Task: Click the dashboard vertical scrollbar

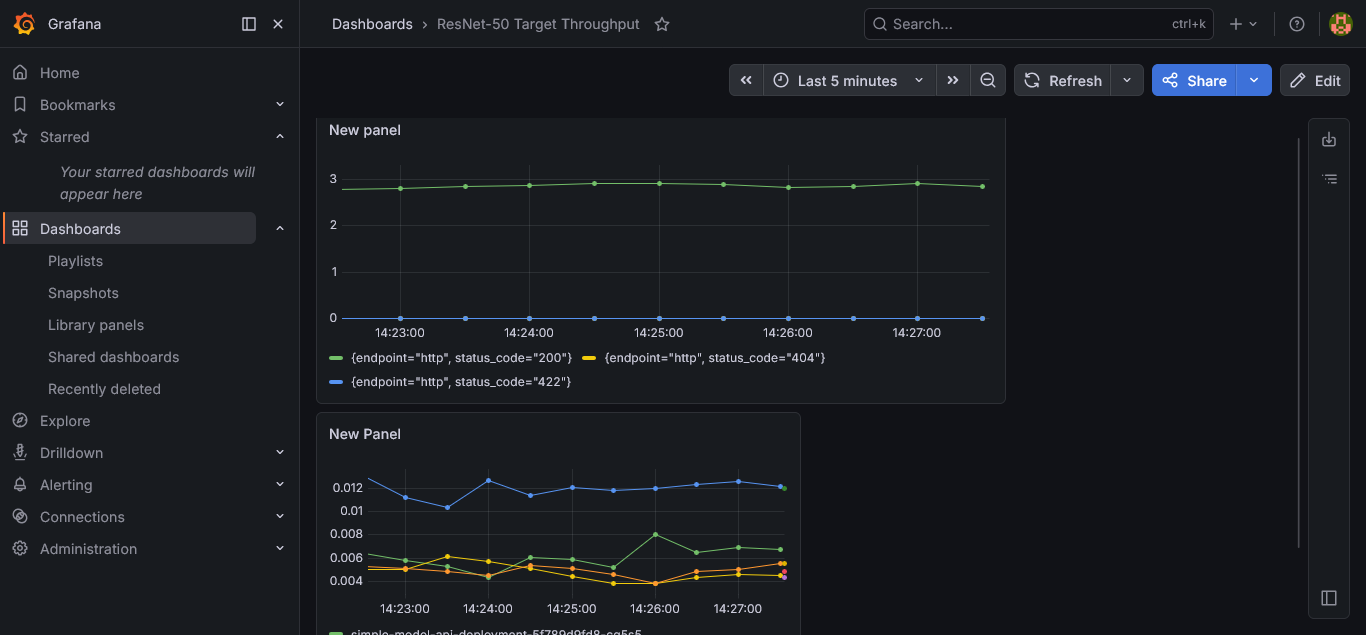Action: click(x=1299, y=342)
